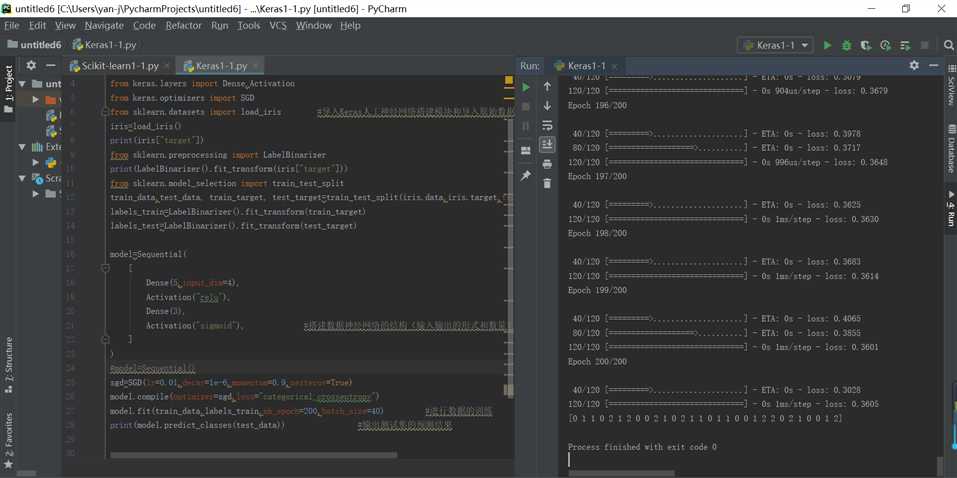The height and width of the screenshot is (478, 957).
Task: Open the Refactor menu
Action: (x=183, y=25)
